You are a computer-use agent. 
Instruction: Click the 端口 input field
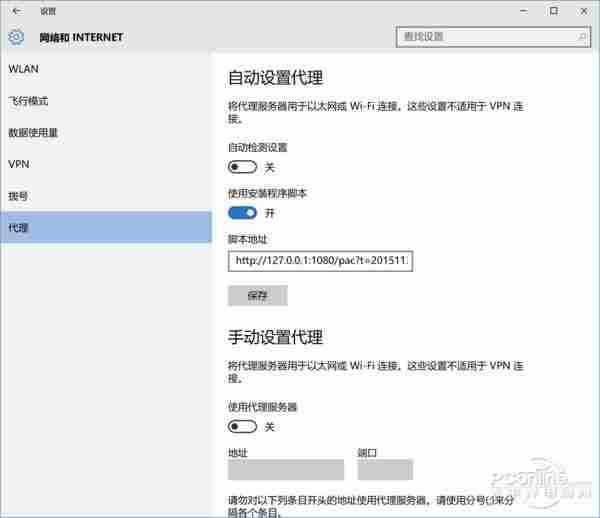385,470
